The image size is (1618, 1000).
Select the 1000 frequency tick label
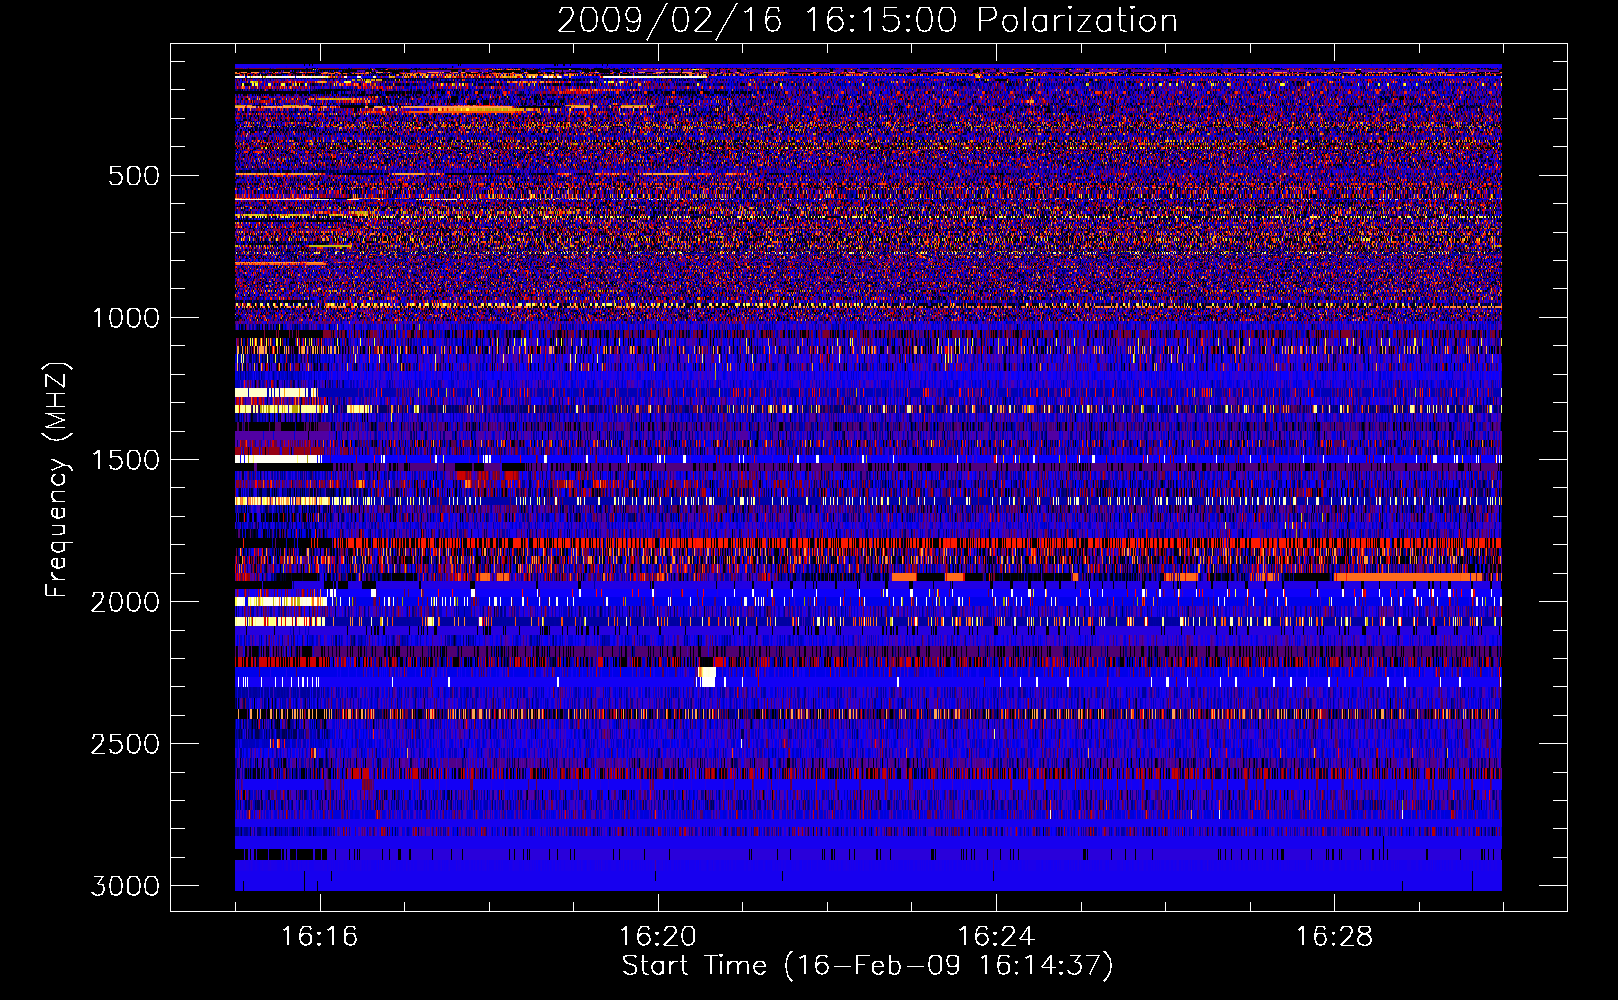[125, 318]
